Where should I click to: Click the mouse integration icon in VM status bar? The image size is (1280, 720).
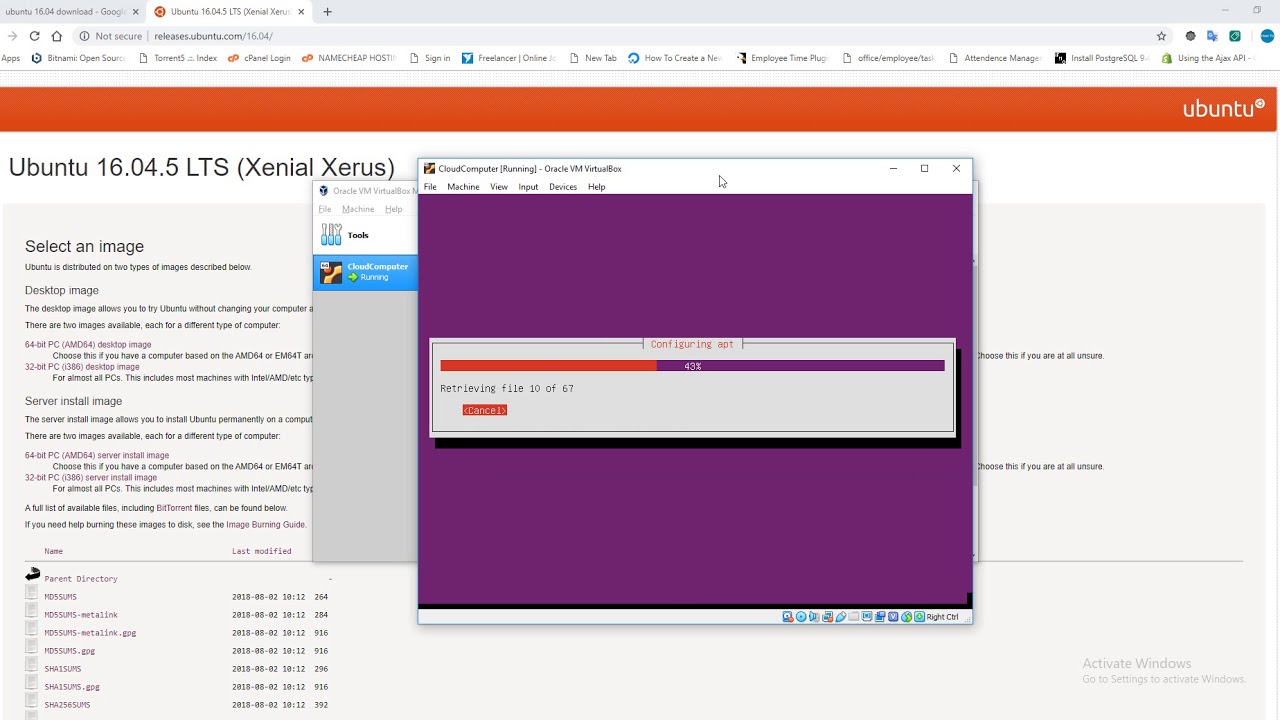906,617
